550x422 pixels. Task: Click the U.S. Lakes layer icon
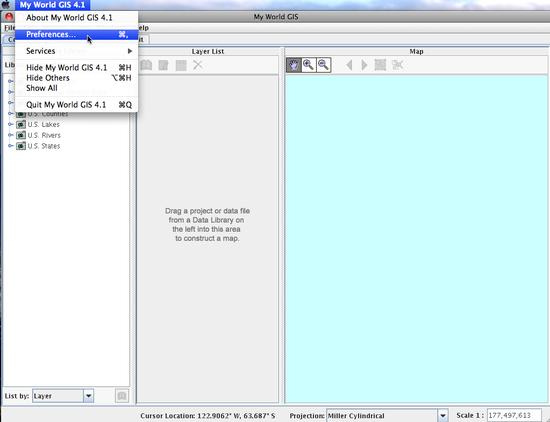point(21,125)
